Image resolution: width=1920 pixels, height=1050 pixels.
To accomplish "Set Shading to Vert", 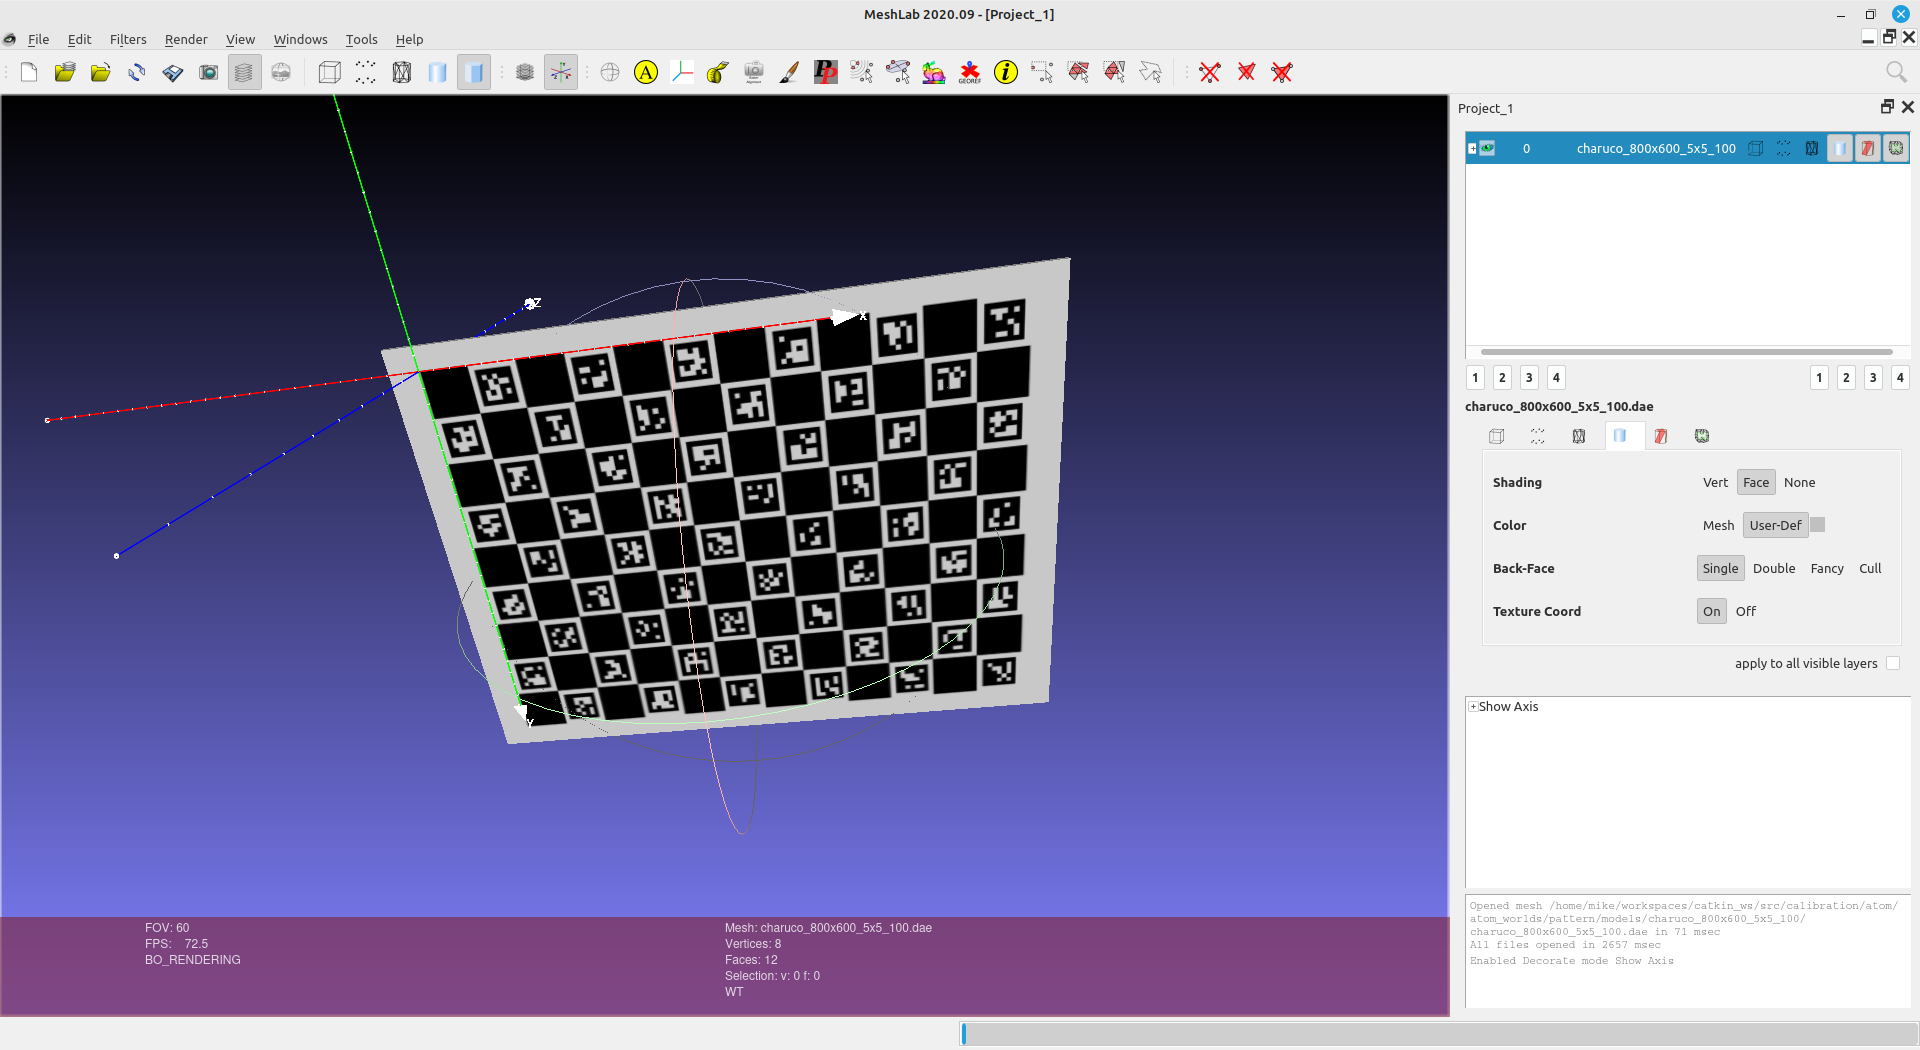I will [1714, 483].
